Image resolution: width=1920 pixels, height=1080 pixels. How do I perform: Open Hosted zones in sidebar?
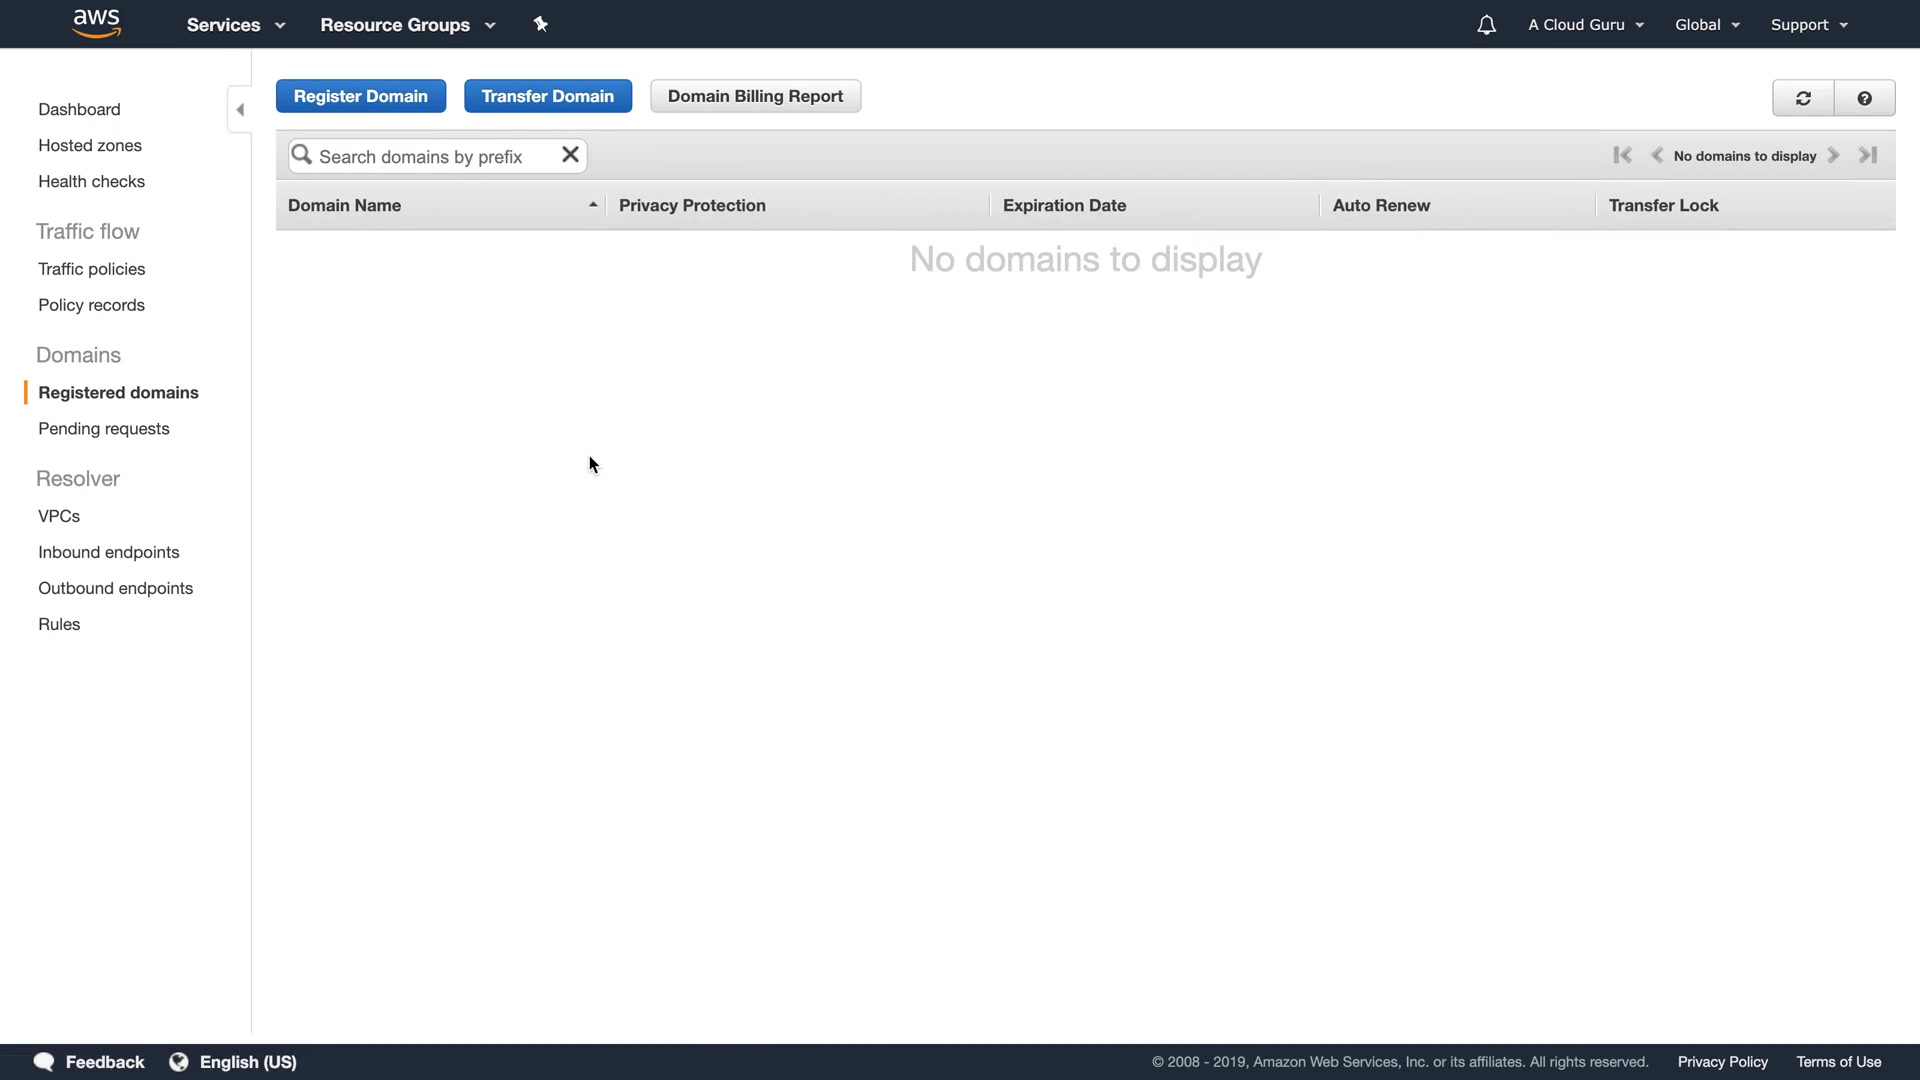[90, 145]
